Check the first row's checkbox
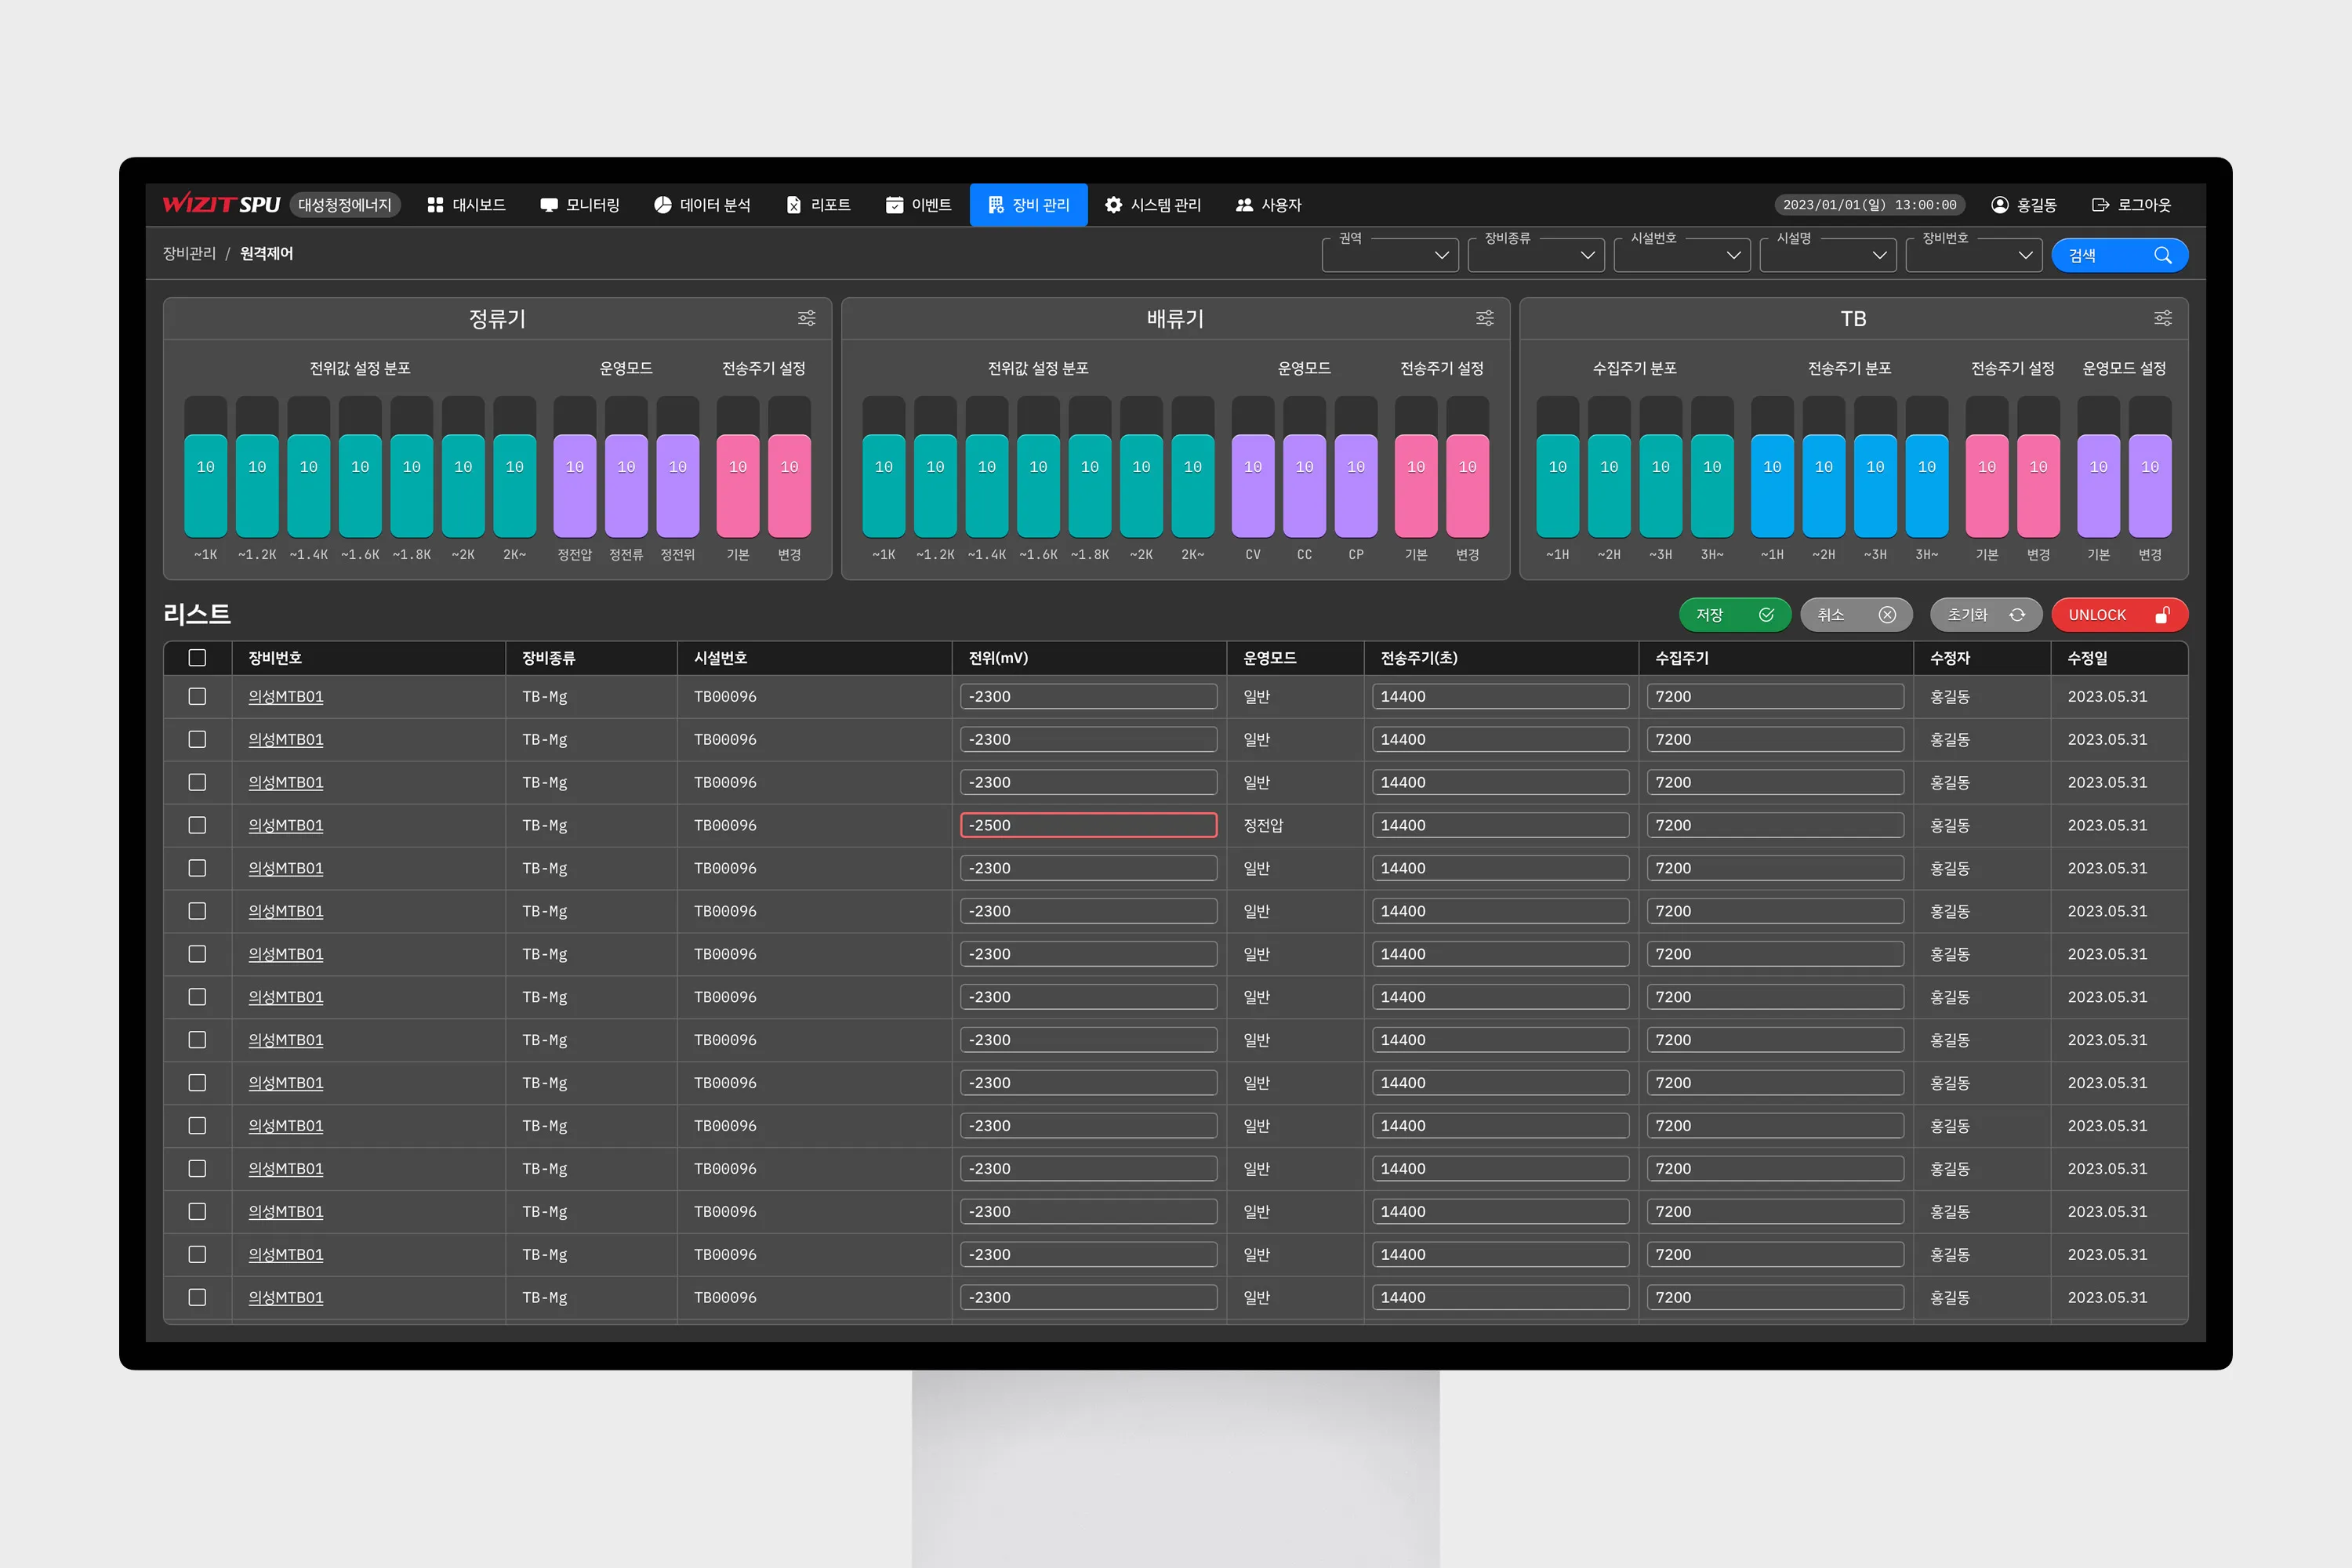The image size is (2352, 1568). click(197, 697)
